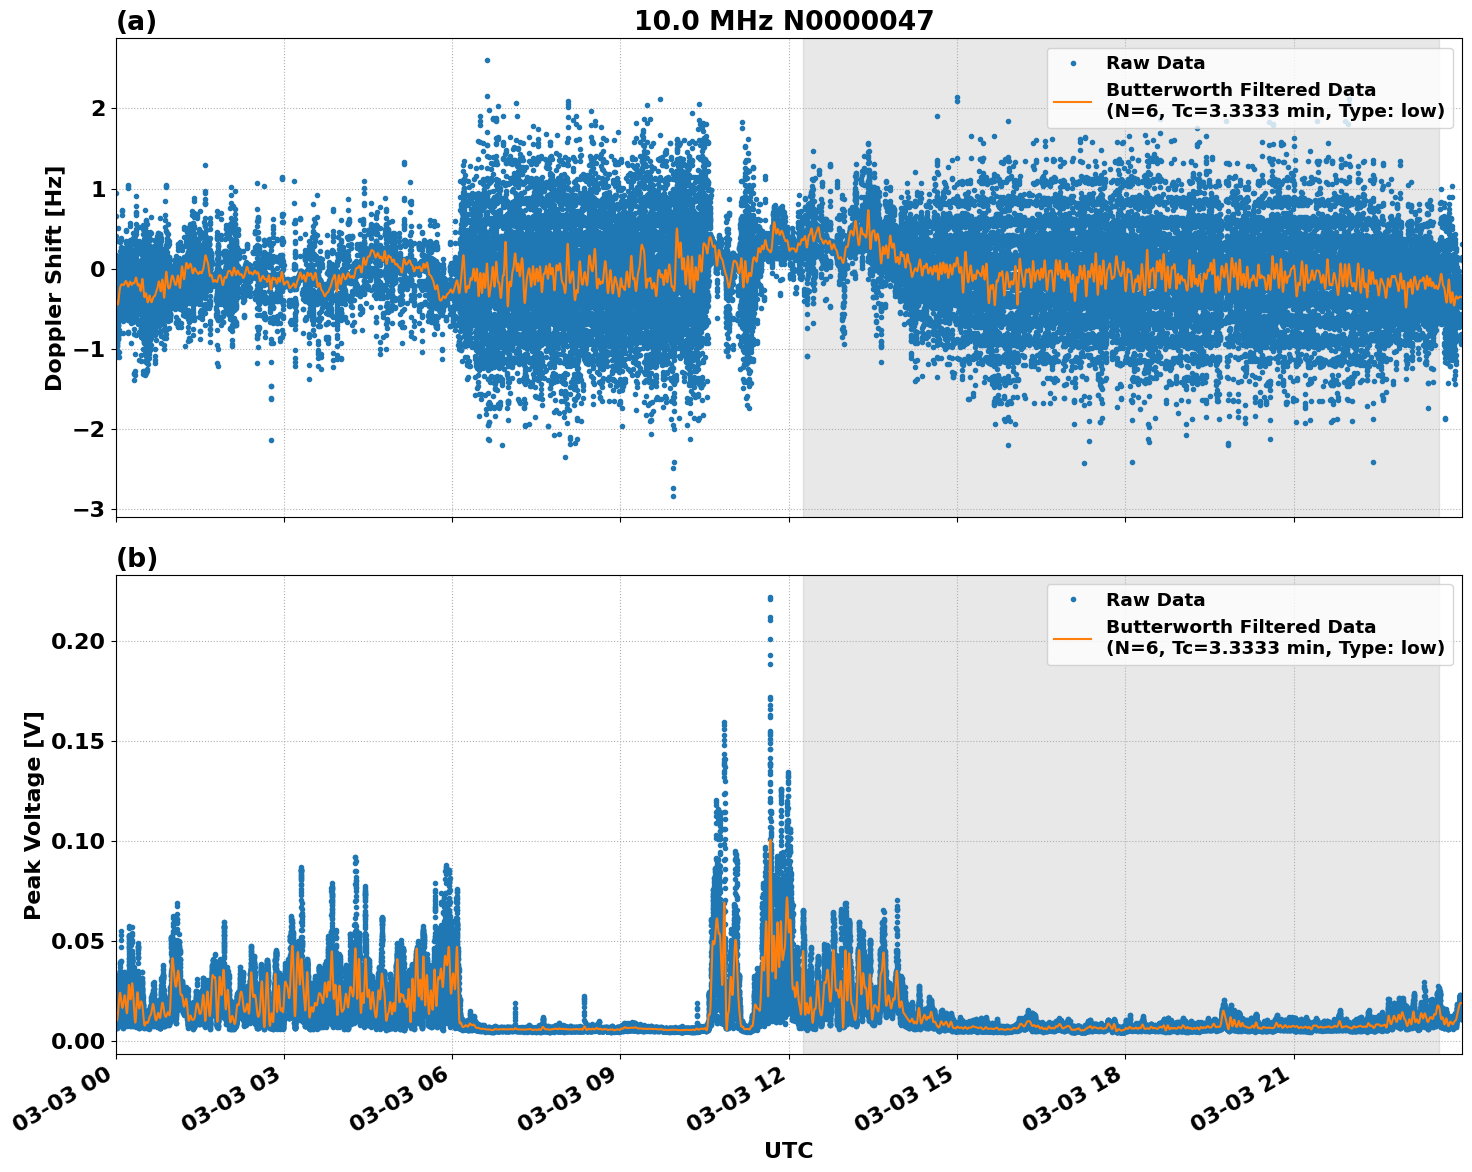This screenshot has width=1472, height=1172.
Task: Click the UTC axis label
Action: point(787,1151)
